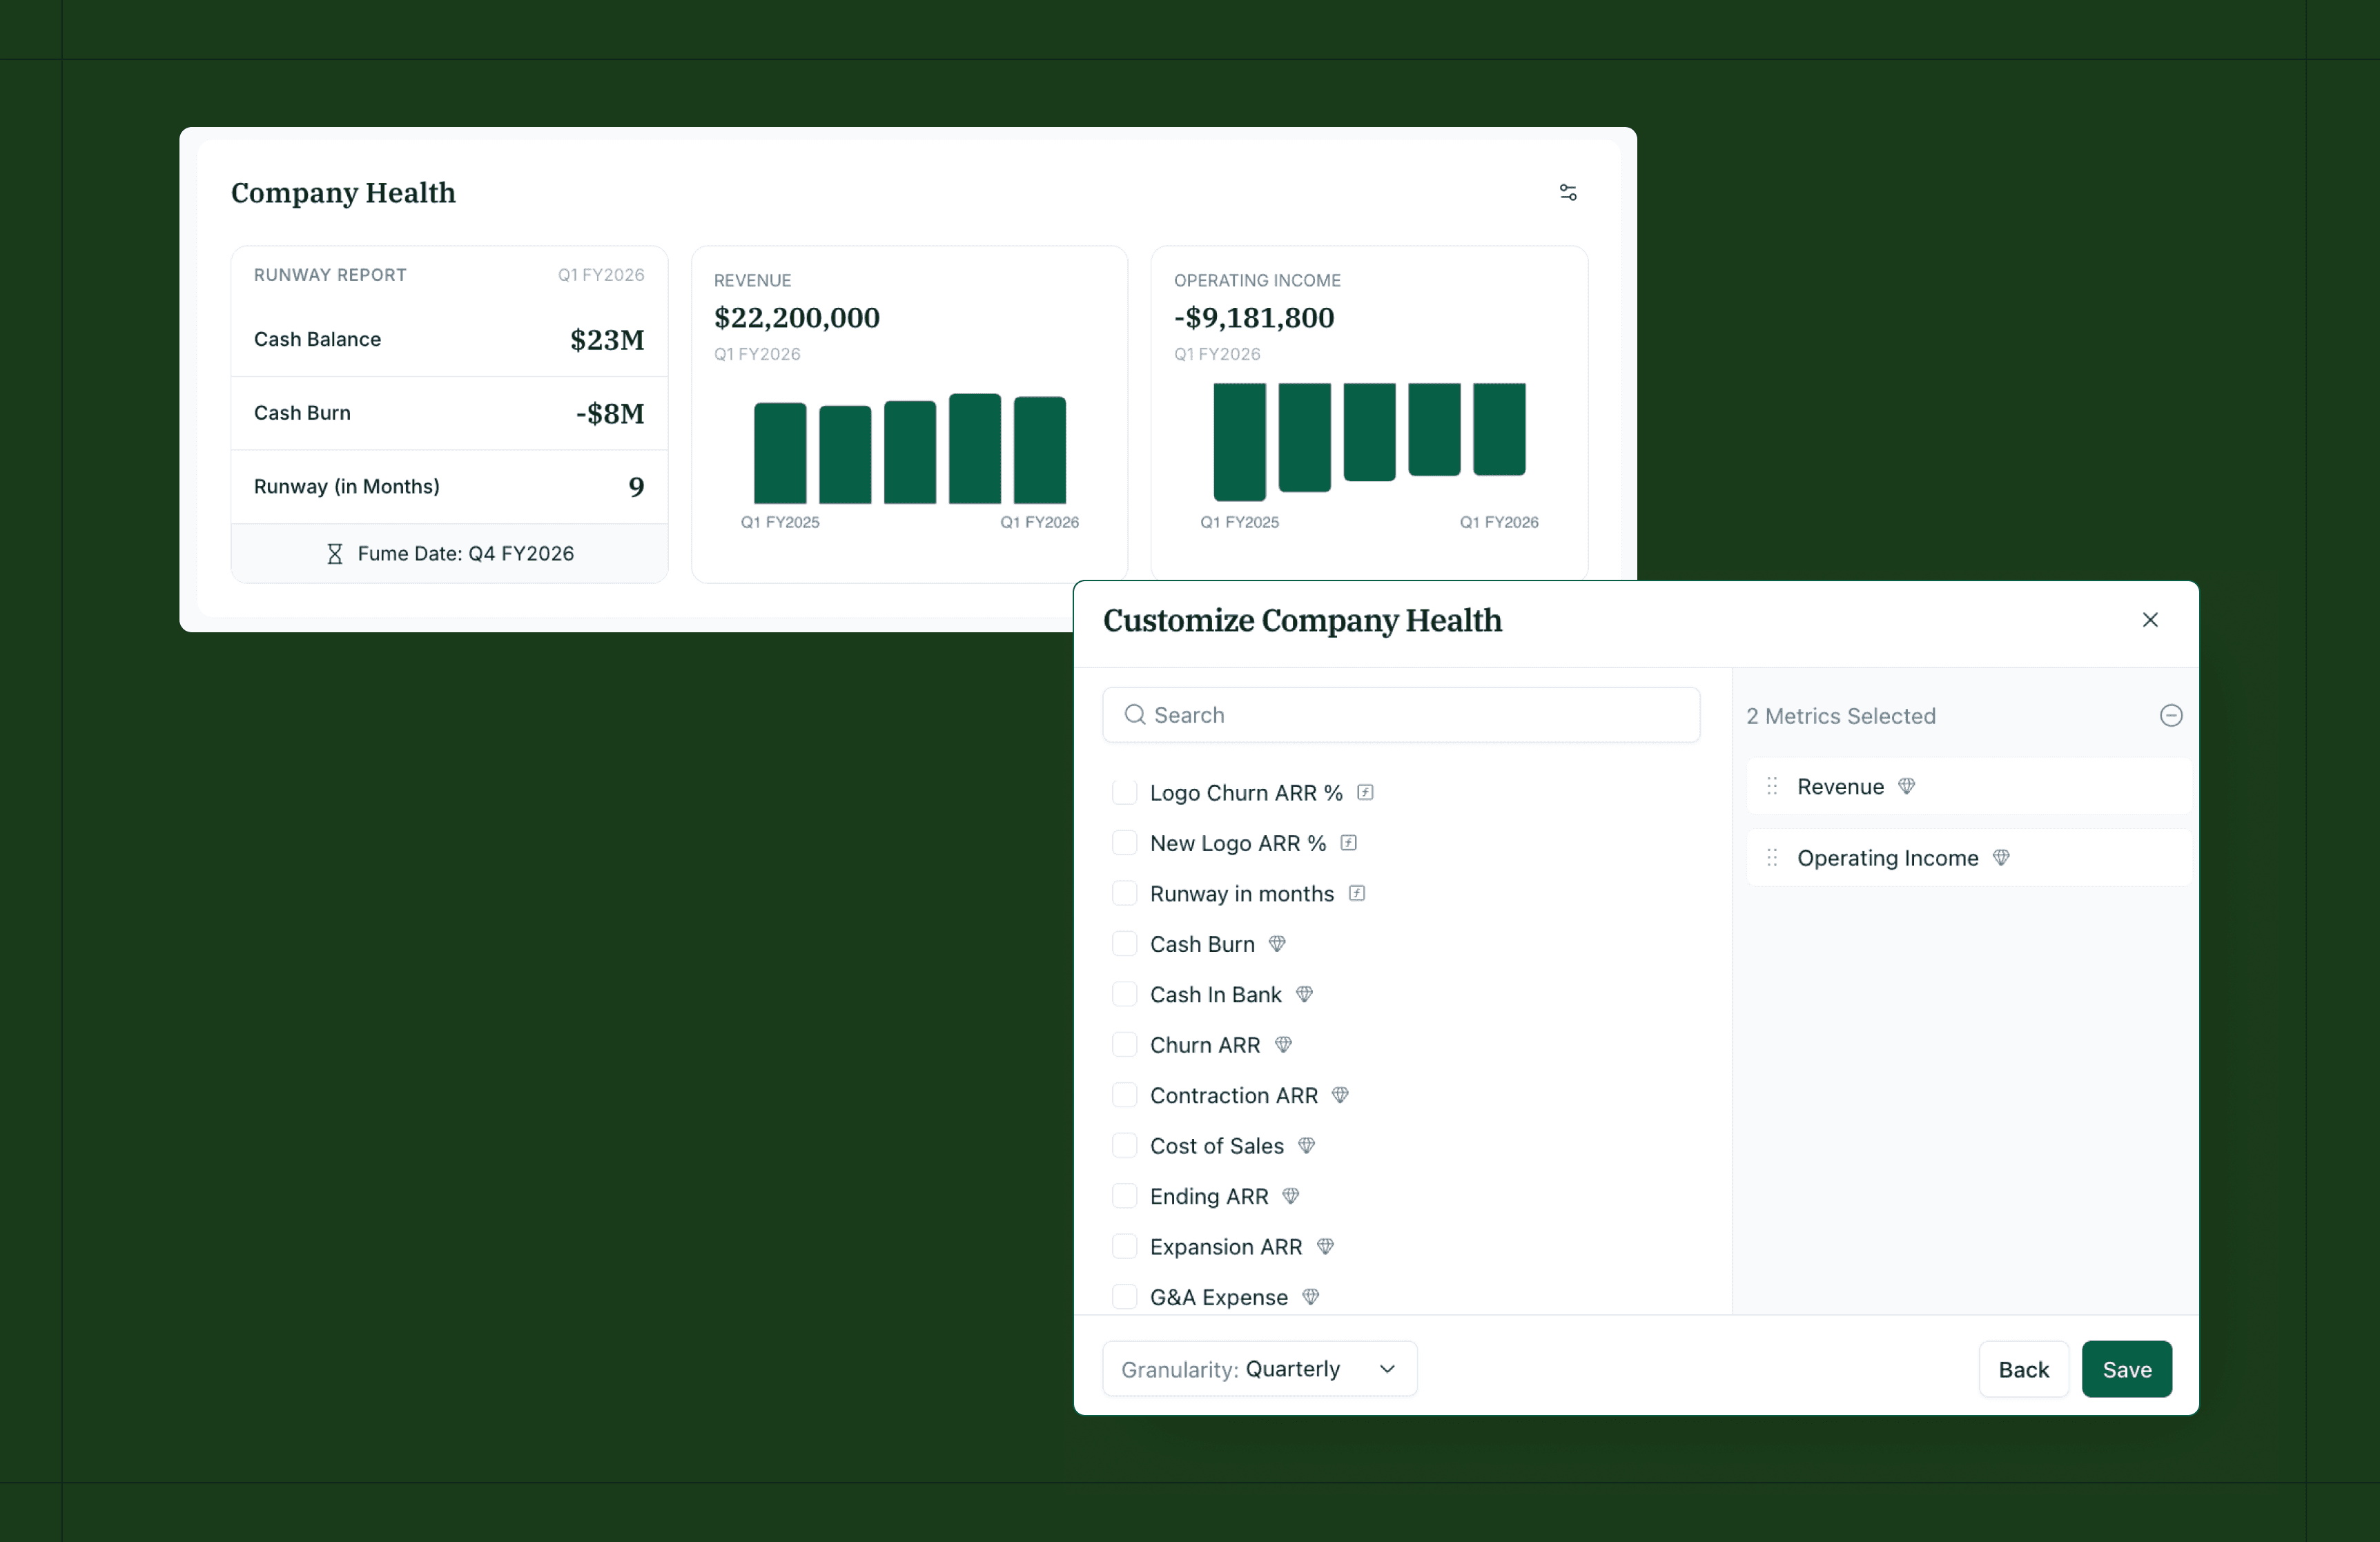This screenshot has width=2380, height=1542.
Task: Open Company Health customize settings icon
Action: (x=1567, y=192)
